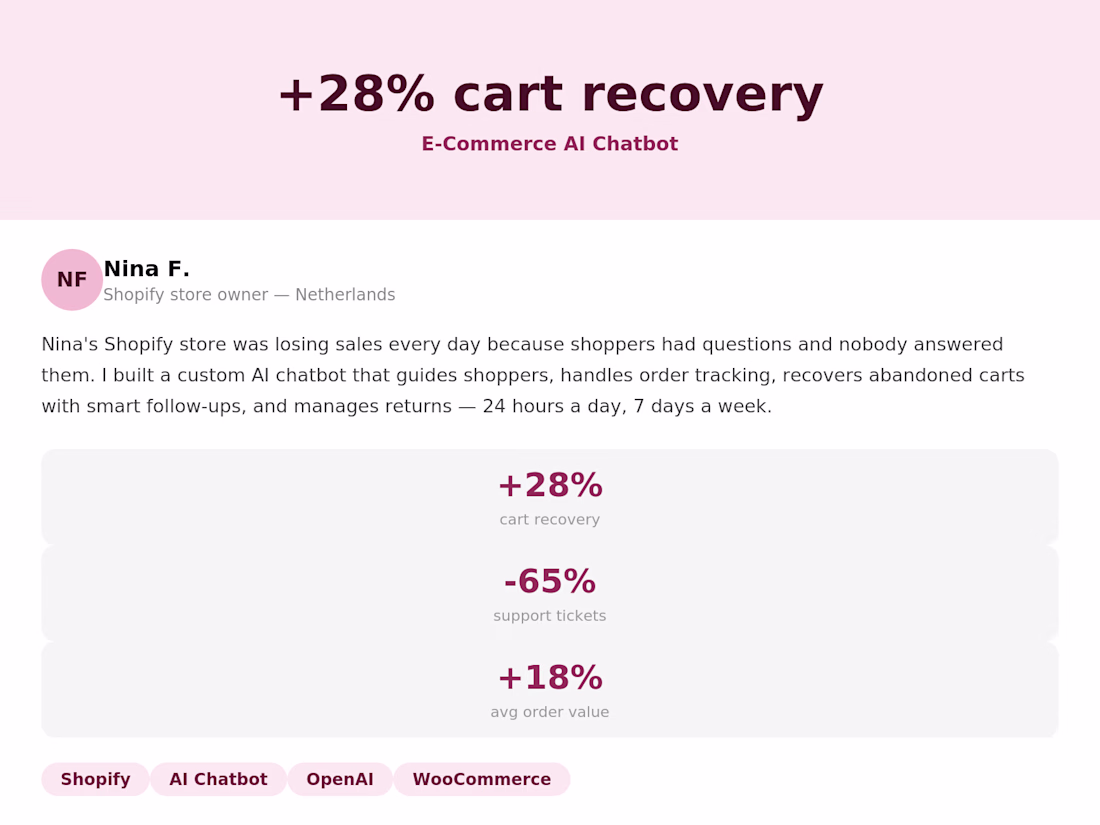The height and width of the screenshot is (825, 1100).
Task: Select the 'E-Commerce AI Chatbot' subtitle
Action: 550,144
